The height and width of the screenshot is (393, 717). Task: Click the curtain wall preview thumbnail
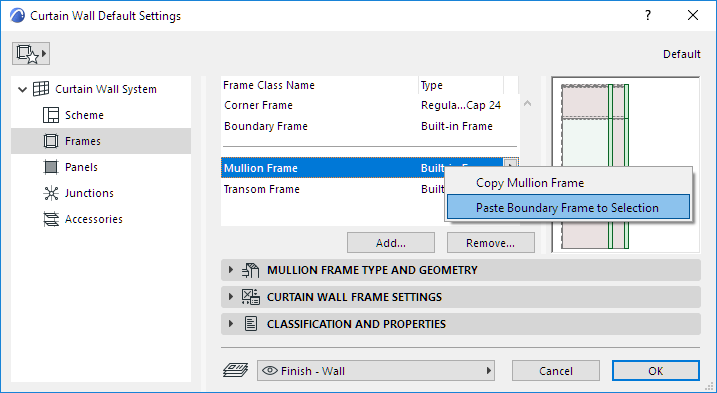coord(626,165)
